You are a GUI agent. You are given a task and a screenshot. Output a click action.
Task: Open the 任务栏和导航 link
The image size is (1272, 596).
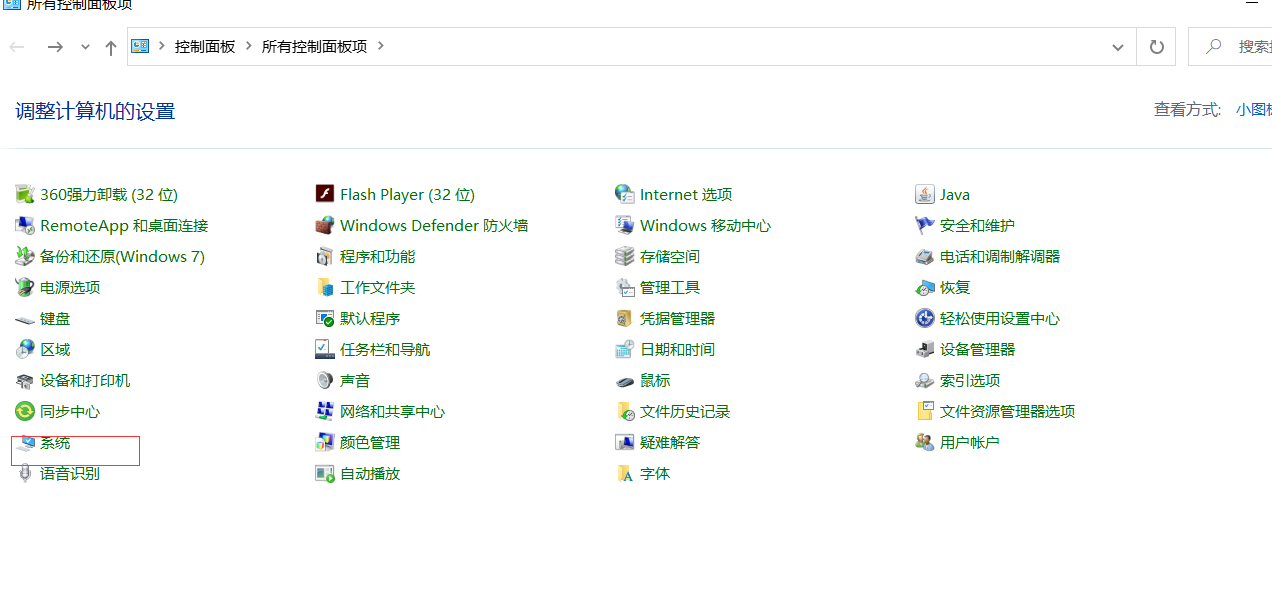(x=385, y=349)
